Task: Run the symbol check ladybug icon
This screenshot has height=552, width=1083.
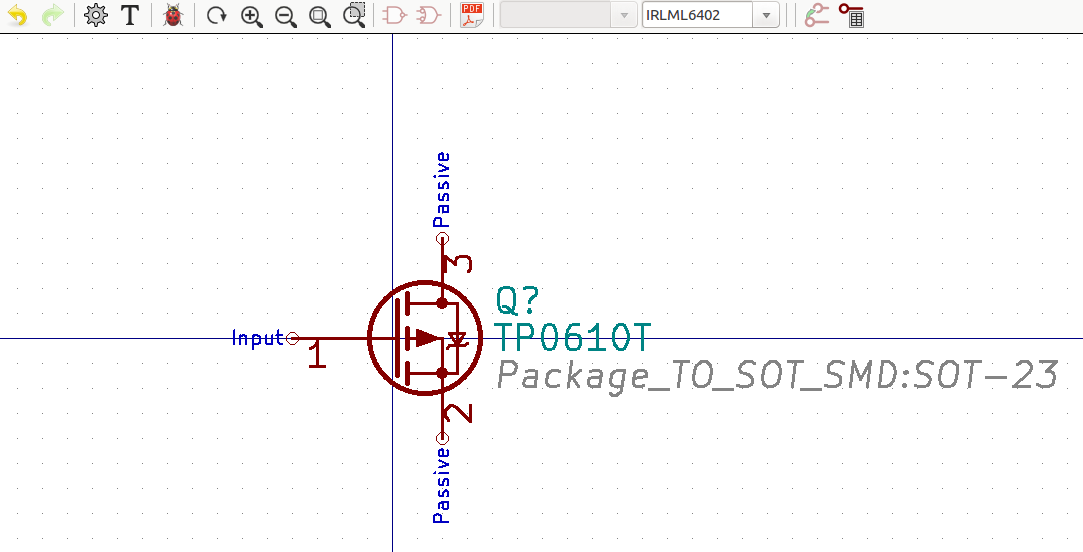Action: (x=173, y=15)
